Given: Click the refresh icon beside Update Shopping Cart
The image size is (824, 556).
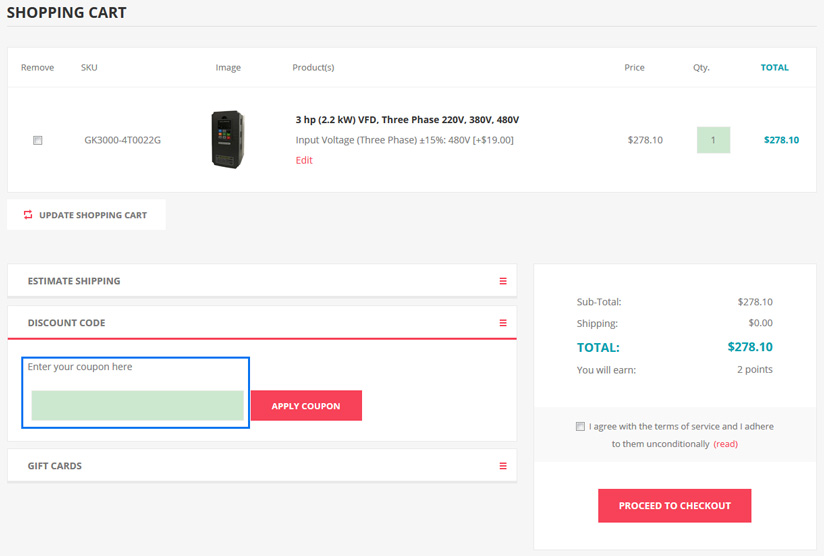Looking at the screenshot, I should 28,215.
